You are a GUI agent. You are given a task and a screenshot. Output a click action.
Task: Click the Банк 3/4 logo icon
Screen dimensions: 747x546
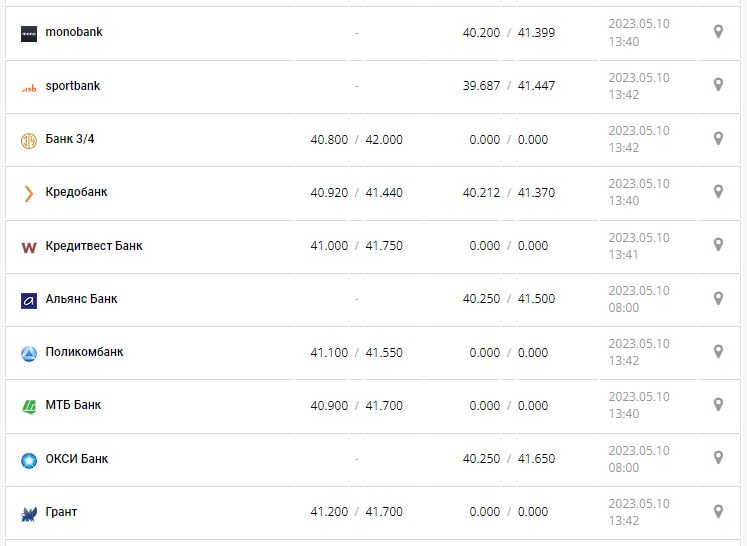[x=28, y=140]
